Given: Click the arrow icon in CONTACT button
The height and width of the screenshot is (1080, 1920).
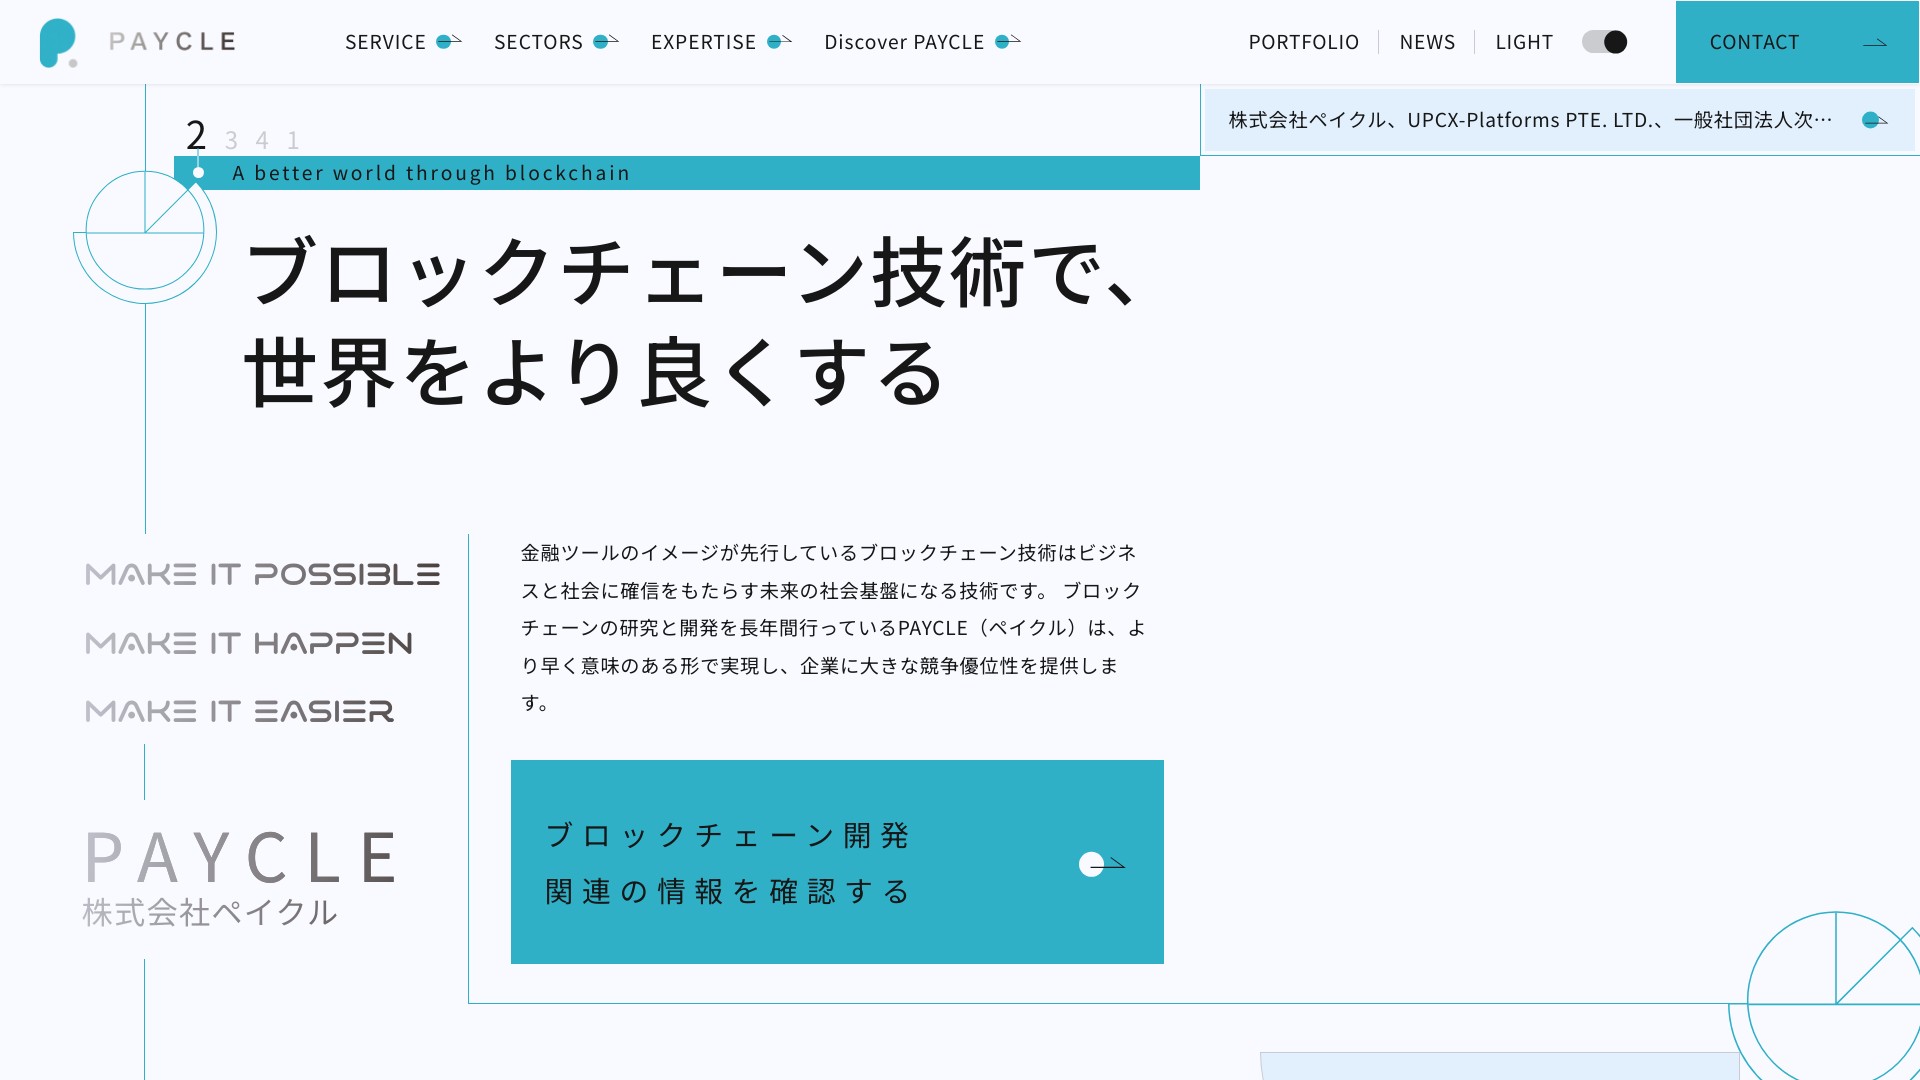Looking at the screenshot, I should (x=1874, y=43).
